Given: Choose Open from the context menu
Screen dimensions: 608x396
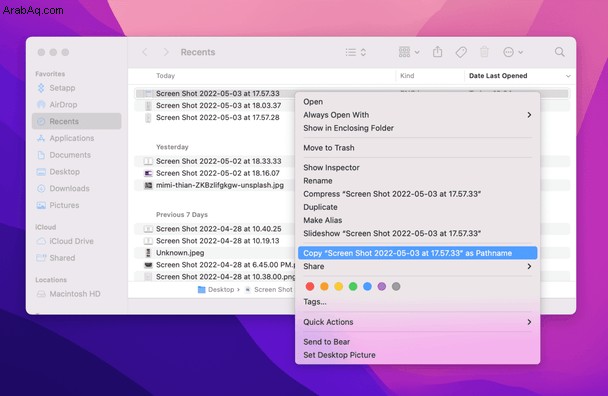Looking at the screenshot, I should click(418, 102).
